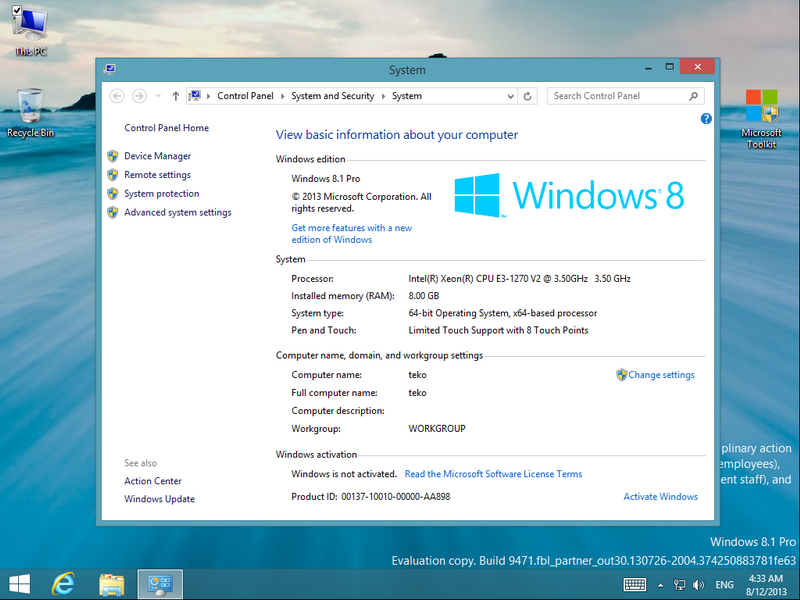Click Intel Xeon processor value text
Image resolution: width=800 pixels, height=600 pixels.
click(x=519, y=279)
